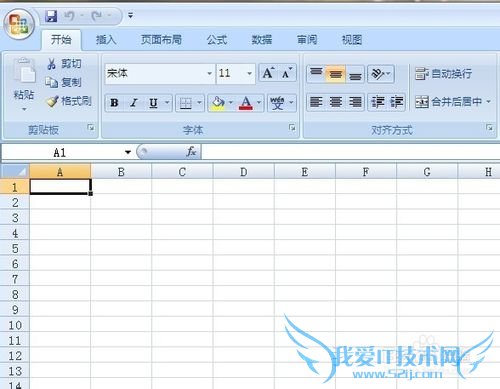Switch to the 插入 tab

coord(106,40)
